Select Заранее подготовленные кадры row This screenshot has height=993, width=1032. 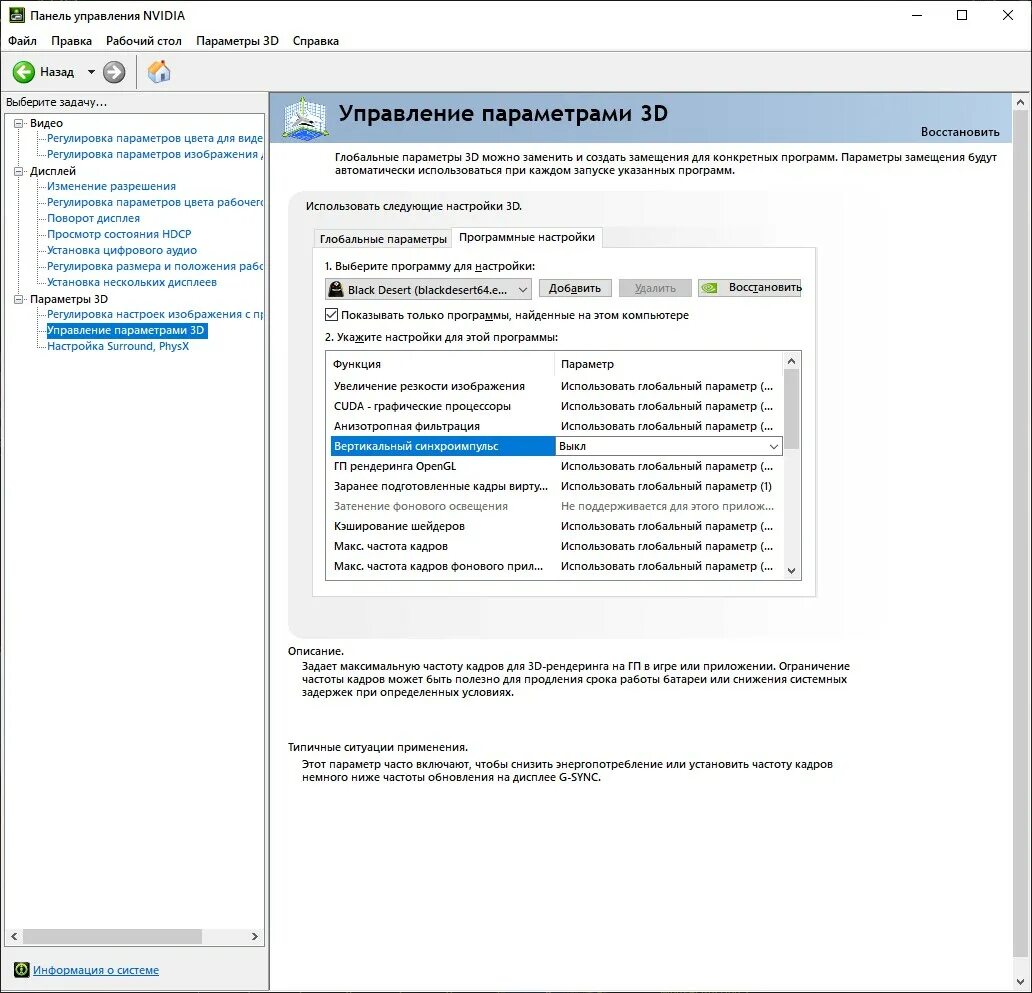tap(556, 486)
